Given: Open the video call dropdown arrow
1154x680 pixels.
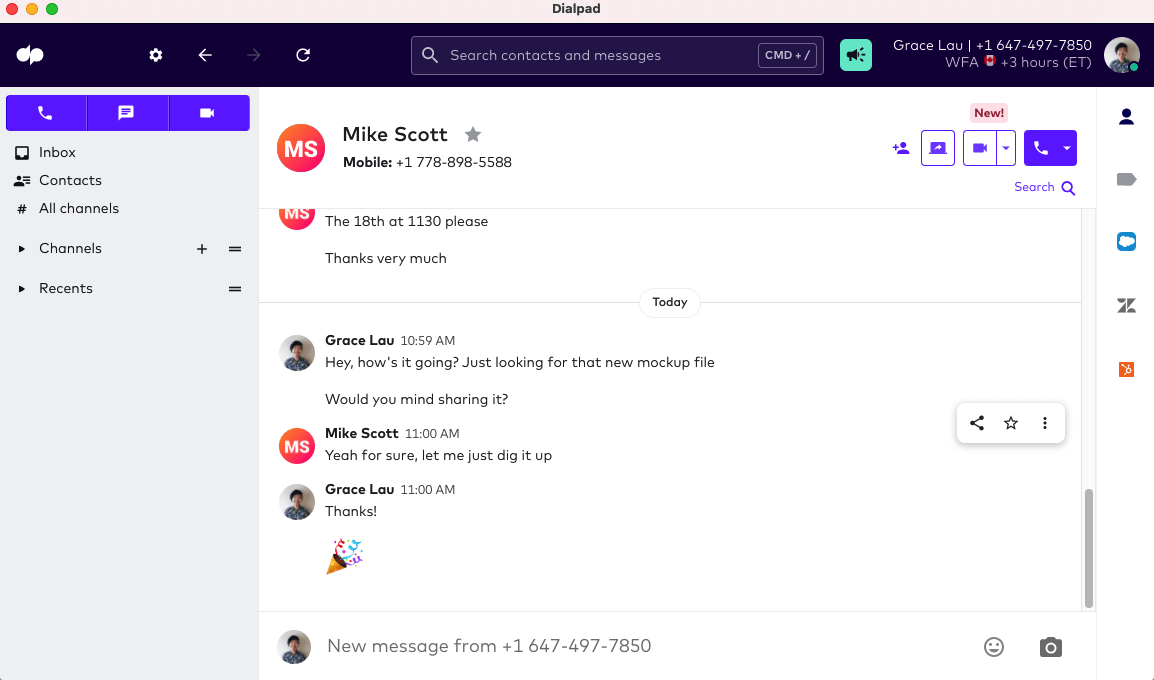Looking at the screenshot, I should [1006, 148].
